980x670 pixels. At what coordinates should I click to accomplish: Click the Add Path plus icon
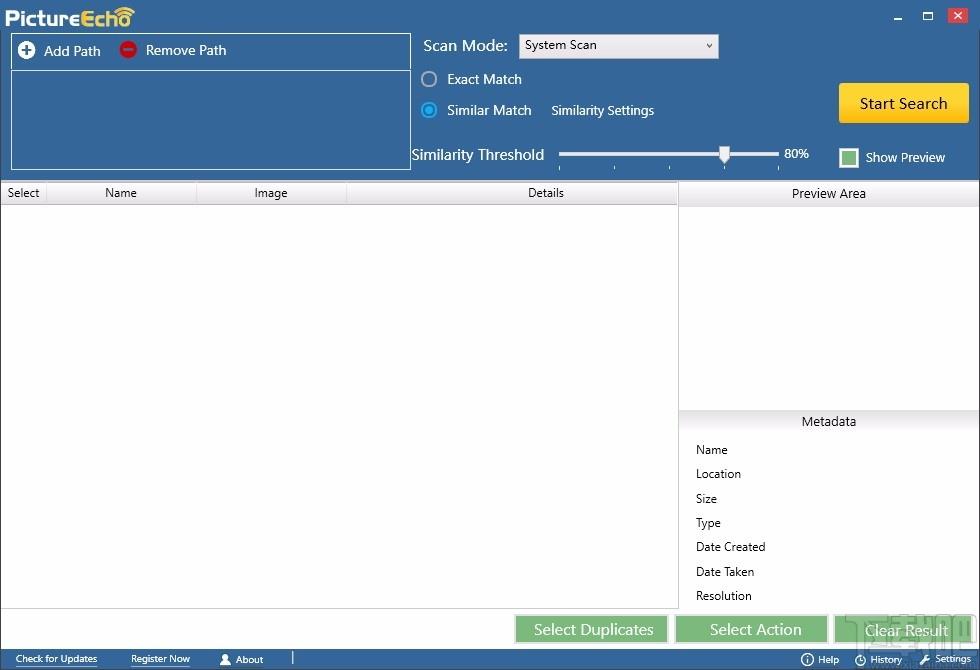click(27, 50)
